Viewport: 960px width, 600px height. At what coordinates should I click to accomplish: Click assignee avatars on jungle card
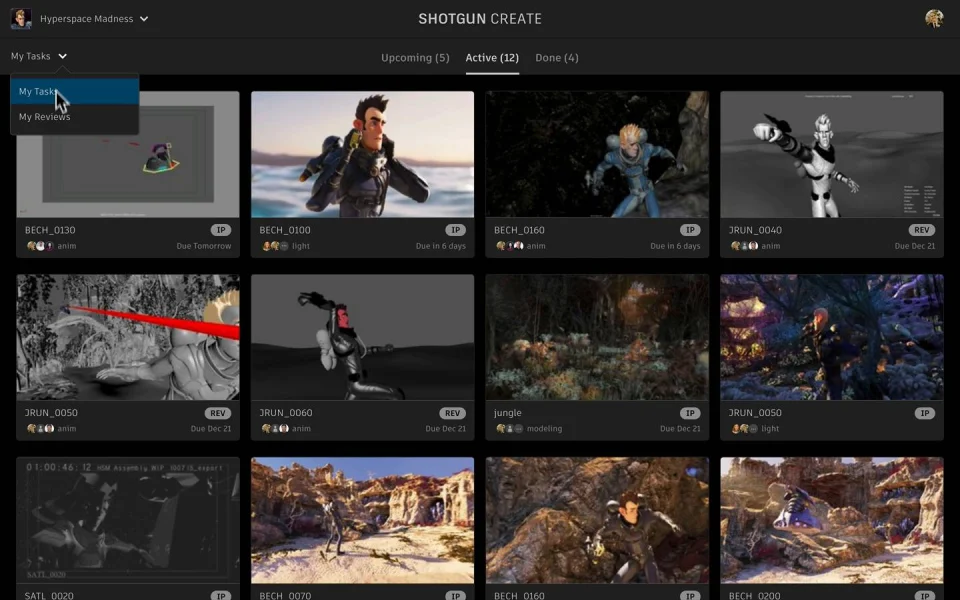(509, 429)
